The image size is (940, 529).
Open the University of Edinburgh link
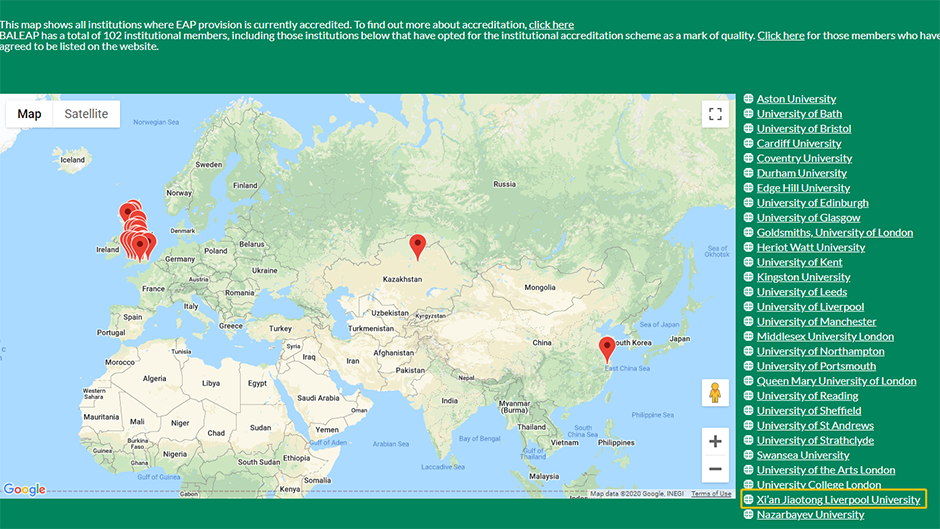pos(812,203)
